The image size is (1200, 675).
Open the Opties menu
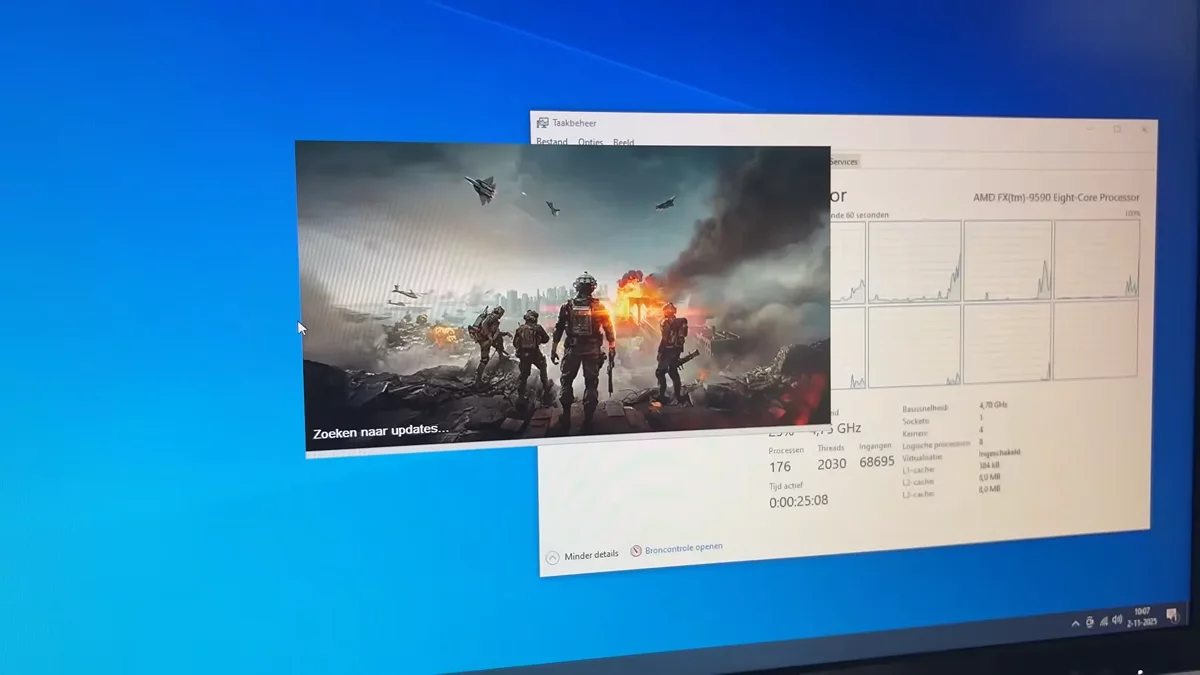[590, 142]
